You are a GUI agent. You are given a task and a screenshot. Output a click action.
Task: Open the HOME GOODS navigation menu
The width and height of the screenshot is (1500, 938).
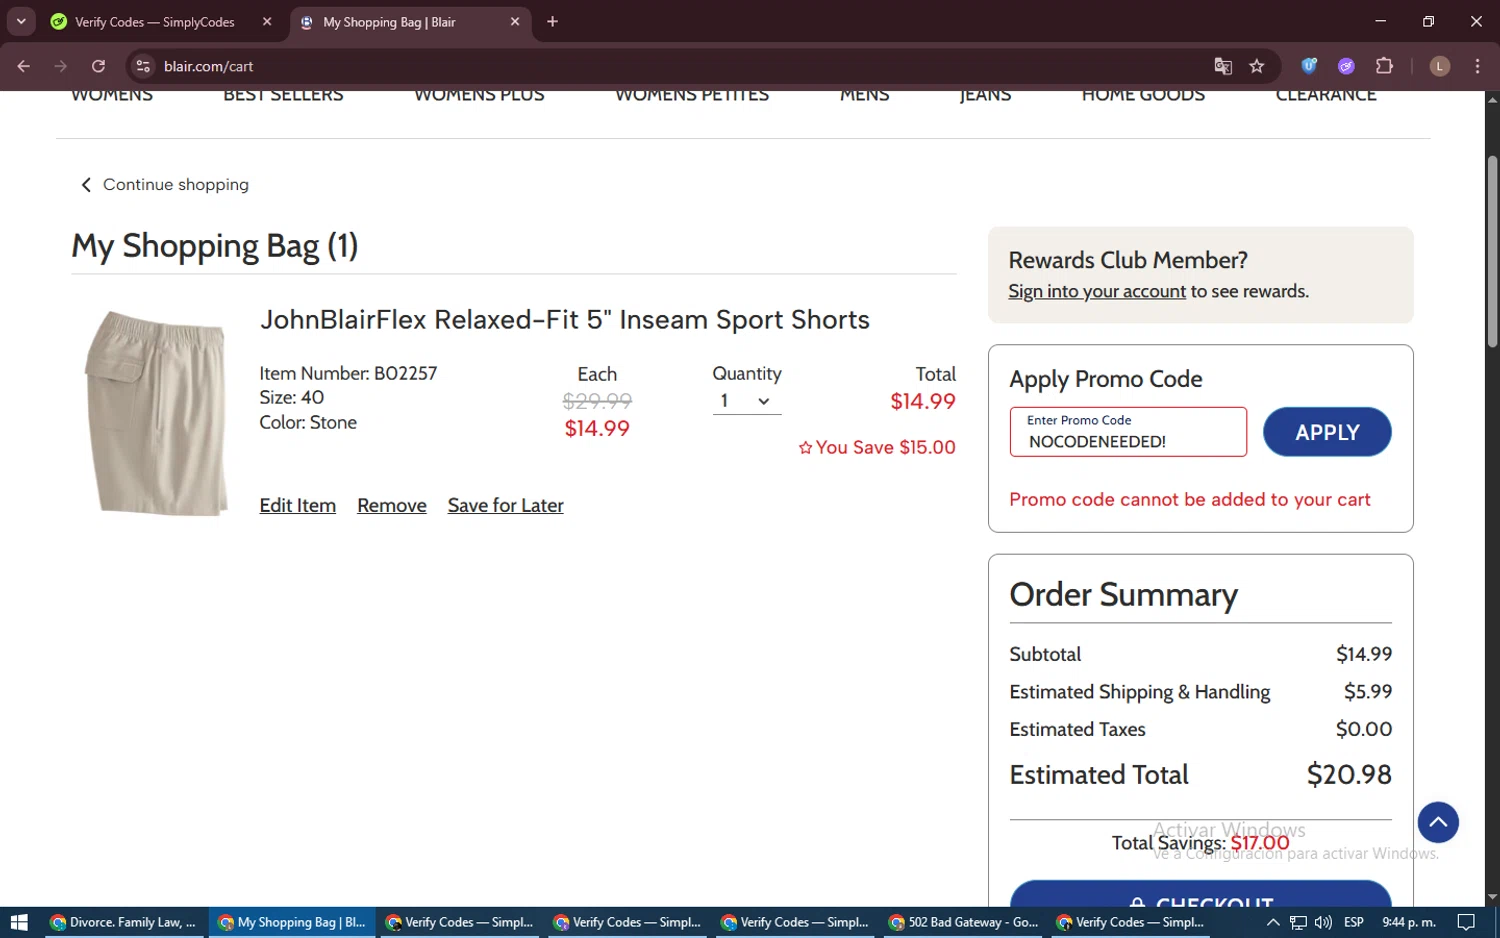[1143, 96]
